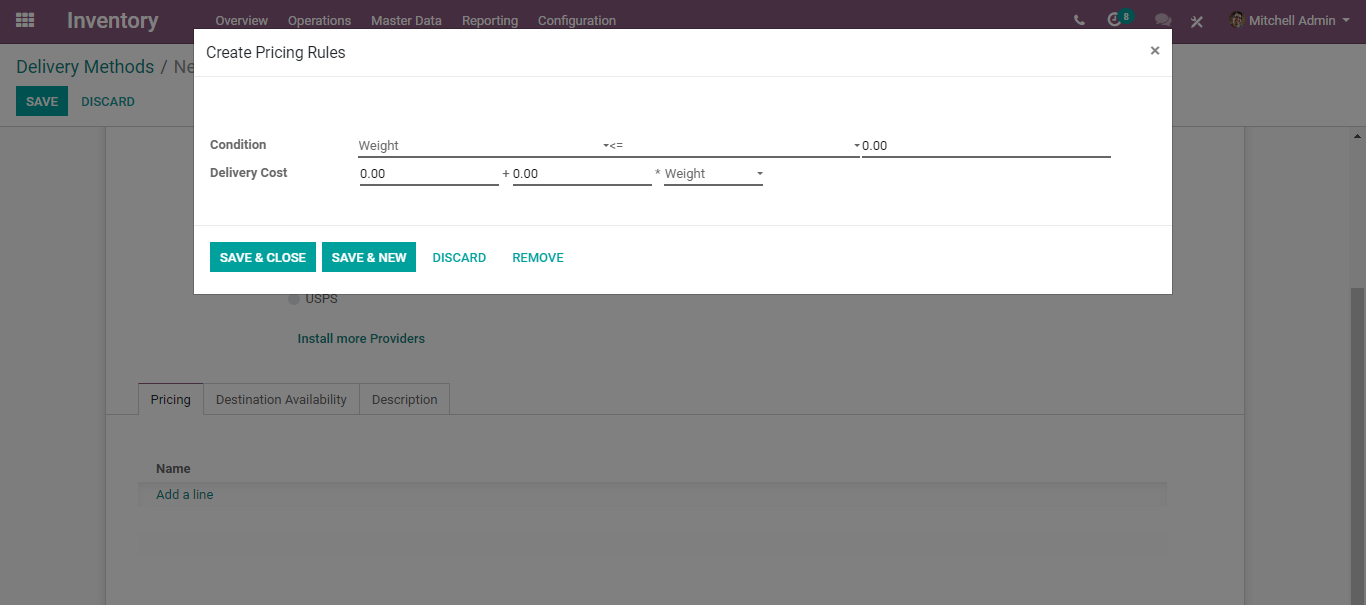Screen dimensions: 1366x605
Task: Click the SAVE & CLOSE button
Action: coord(263,257)
